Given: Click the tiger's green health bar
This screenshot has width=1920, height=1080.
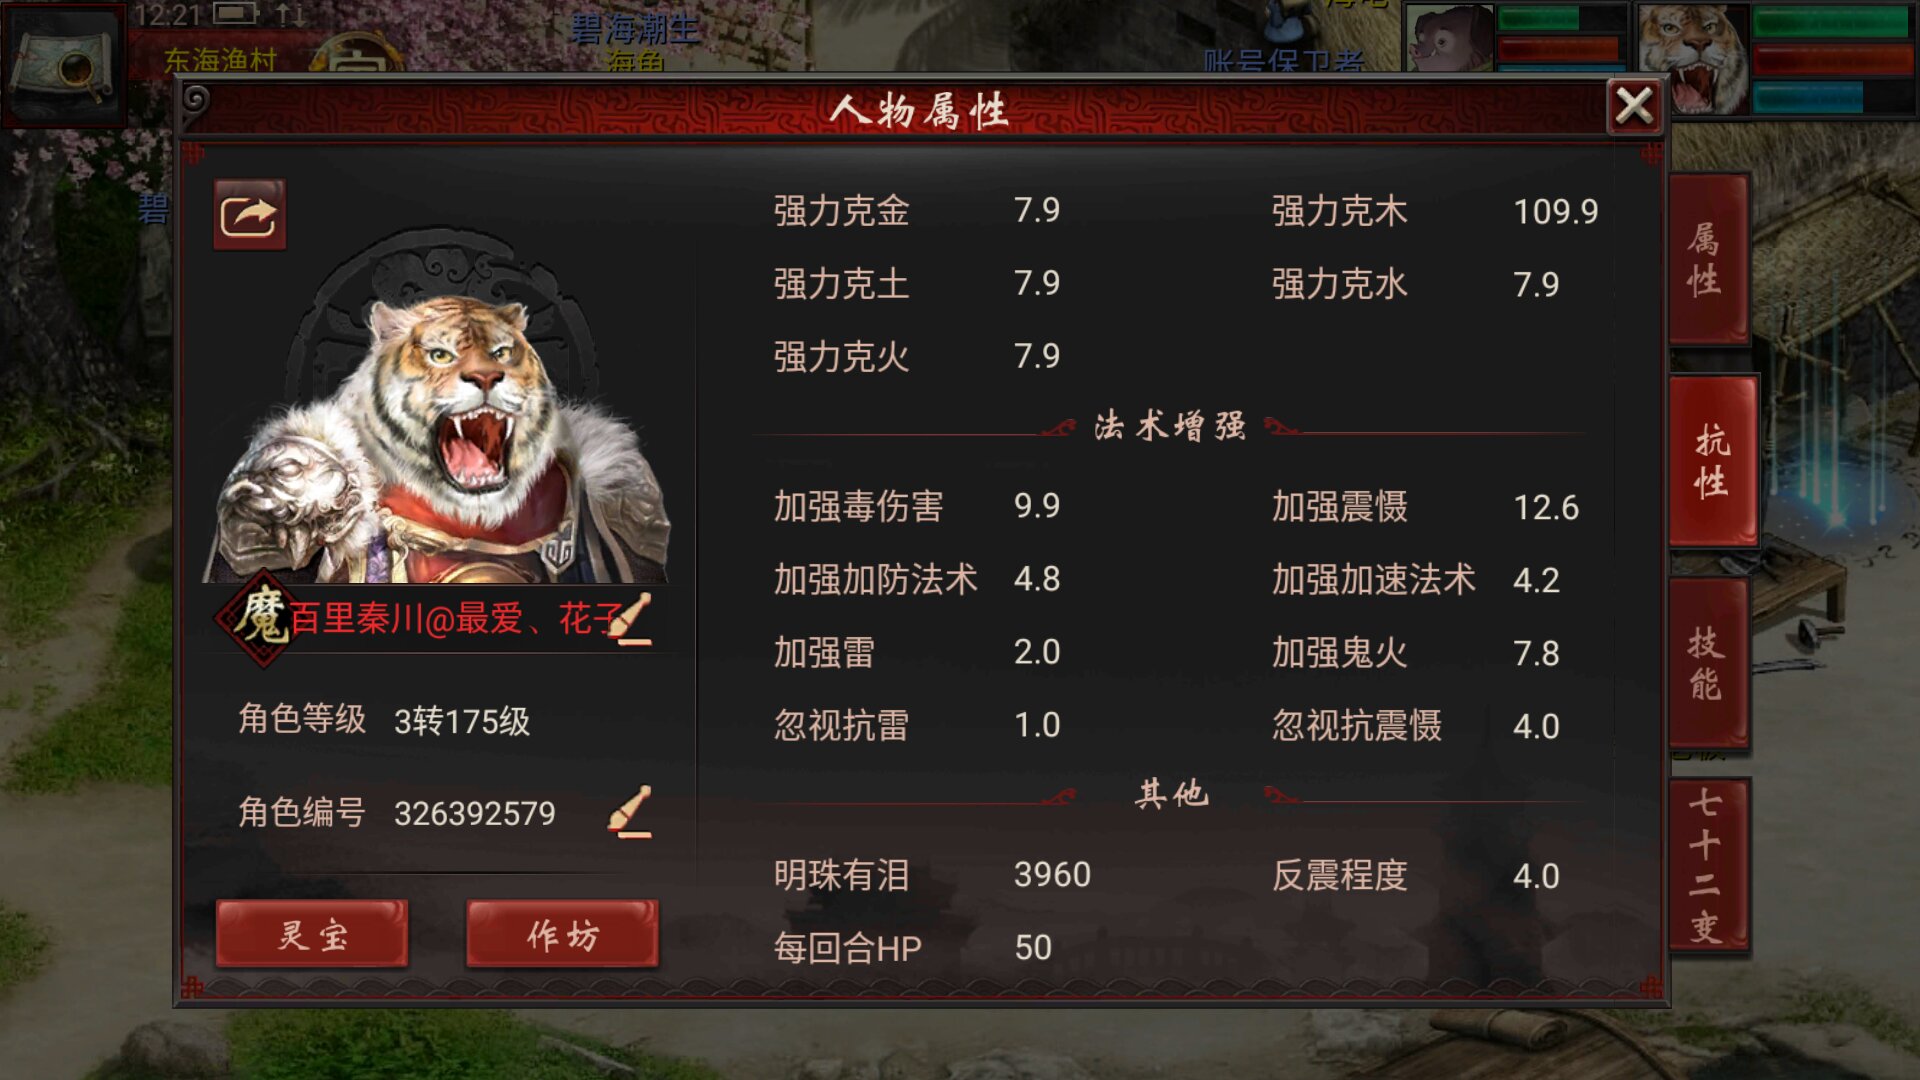Looking at the screenshot, I should 1830,22.
